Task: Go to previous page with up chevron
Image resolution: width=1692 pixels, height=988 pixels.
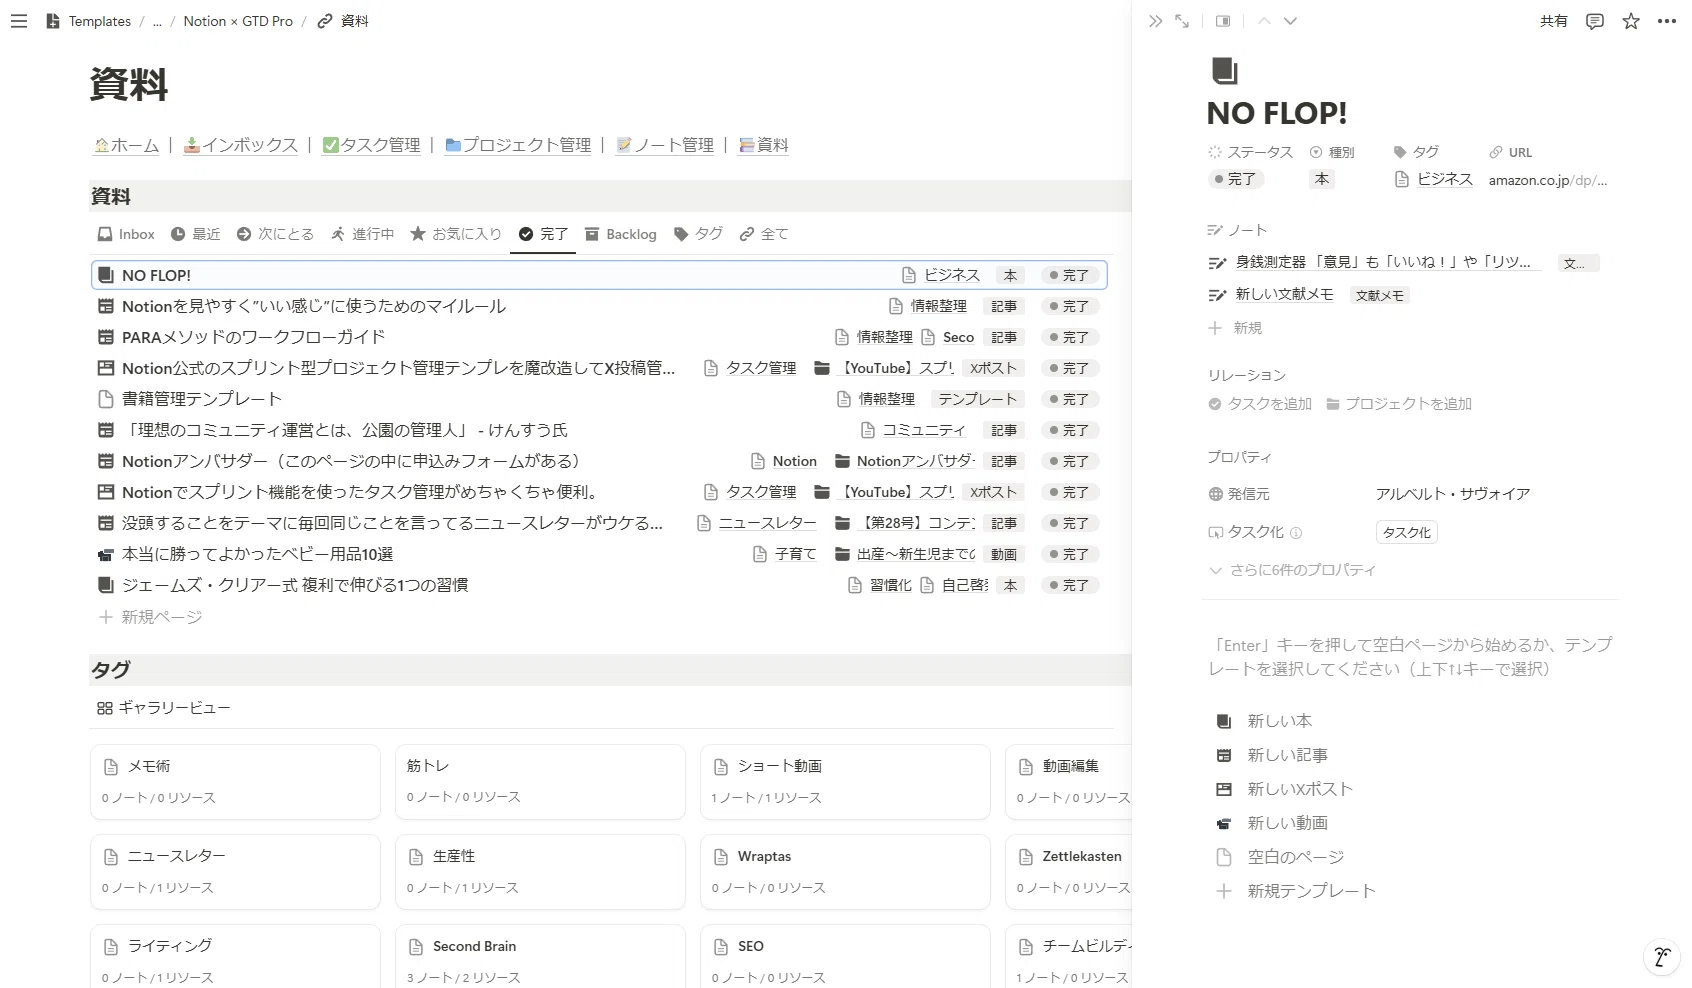Action: tap(1264, 21)
